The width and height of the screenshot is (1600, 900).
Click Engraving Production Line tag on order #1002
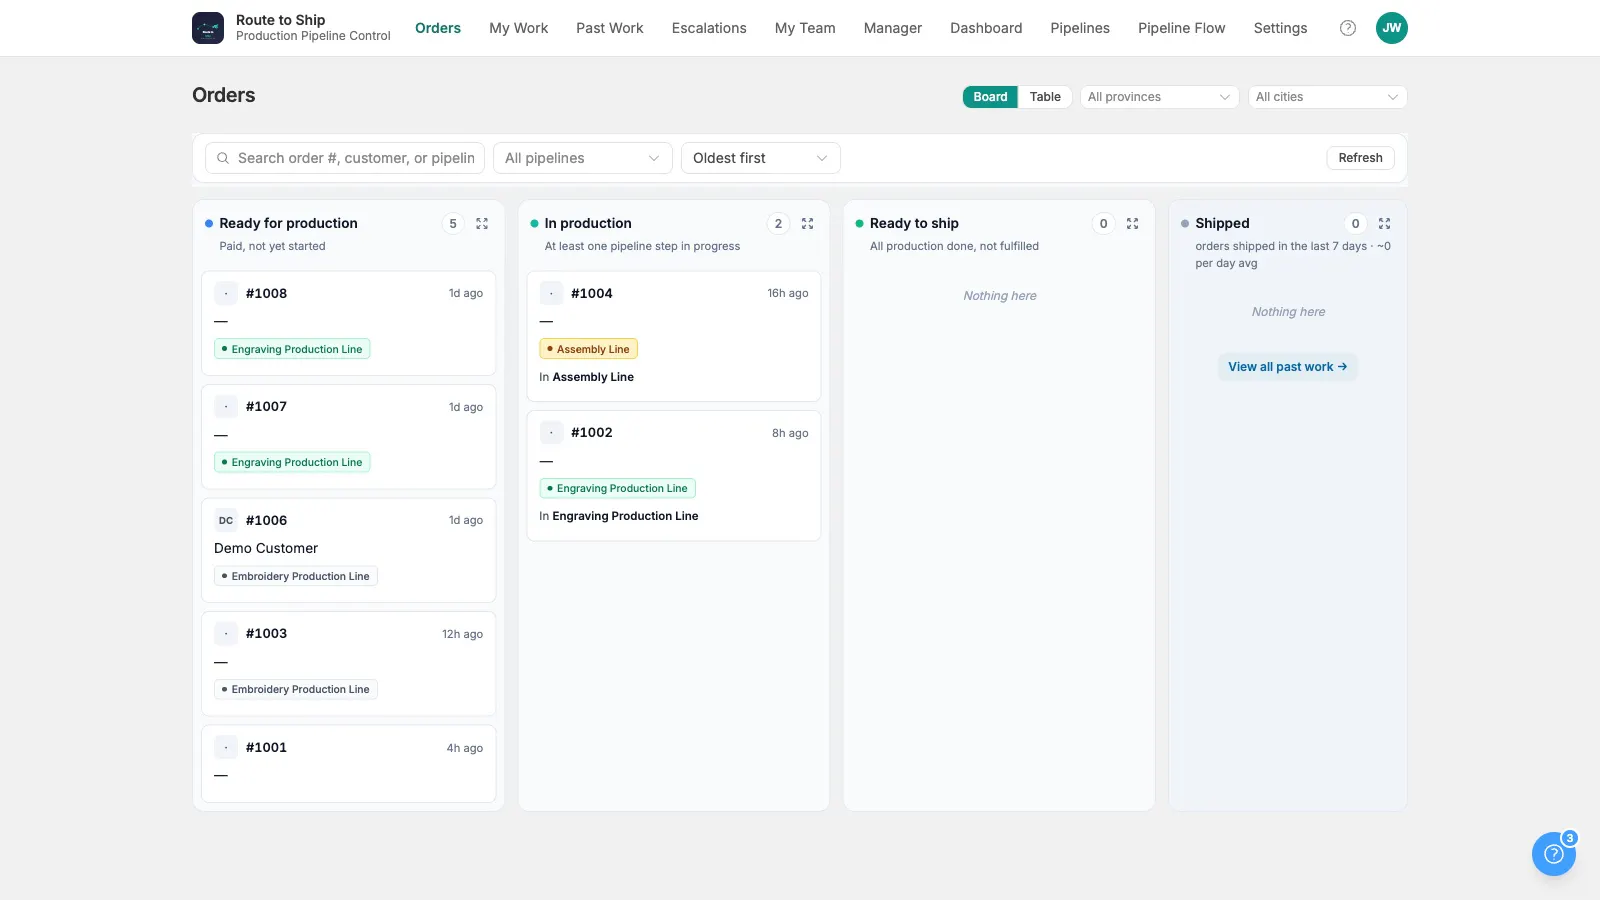pos(617,488)
